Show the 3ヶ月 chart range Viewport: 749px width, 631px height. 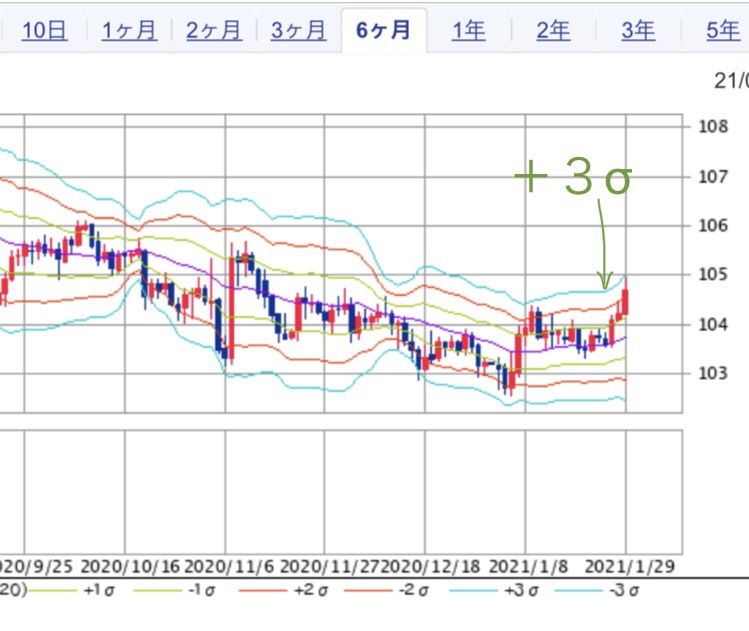point(299,30)
